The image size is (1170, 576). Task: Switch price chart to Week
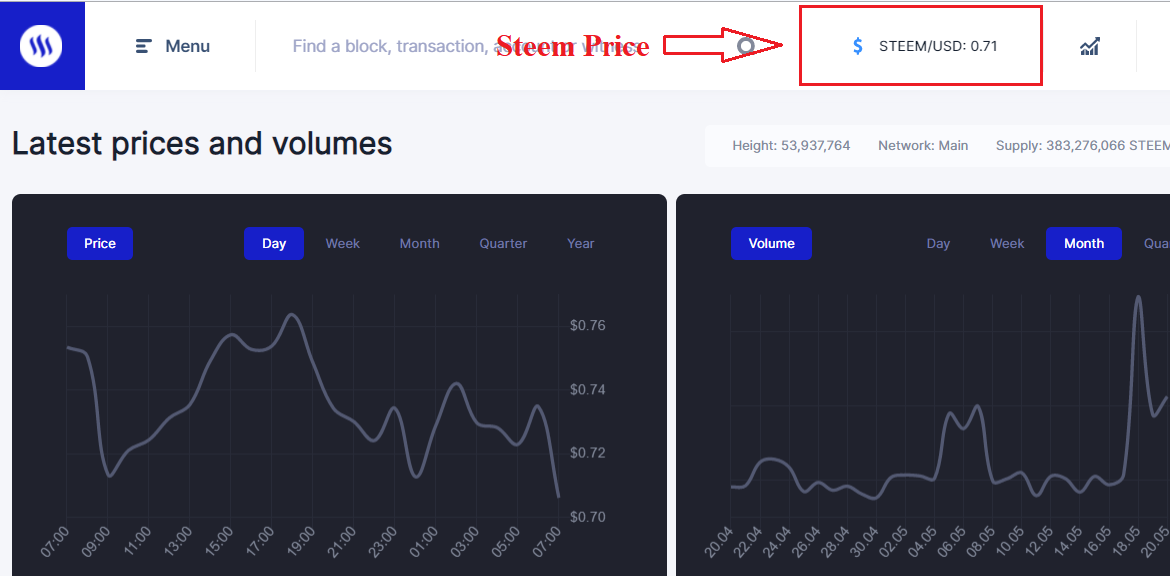pos(342,243)
